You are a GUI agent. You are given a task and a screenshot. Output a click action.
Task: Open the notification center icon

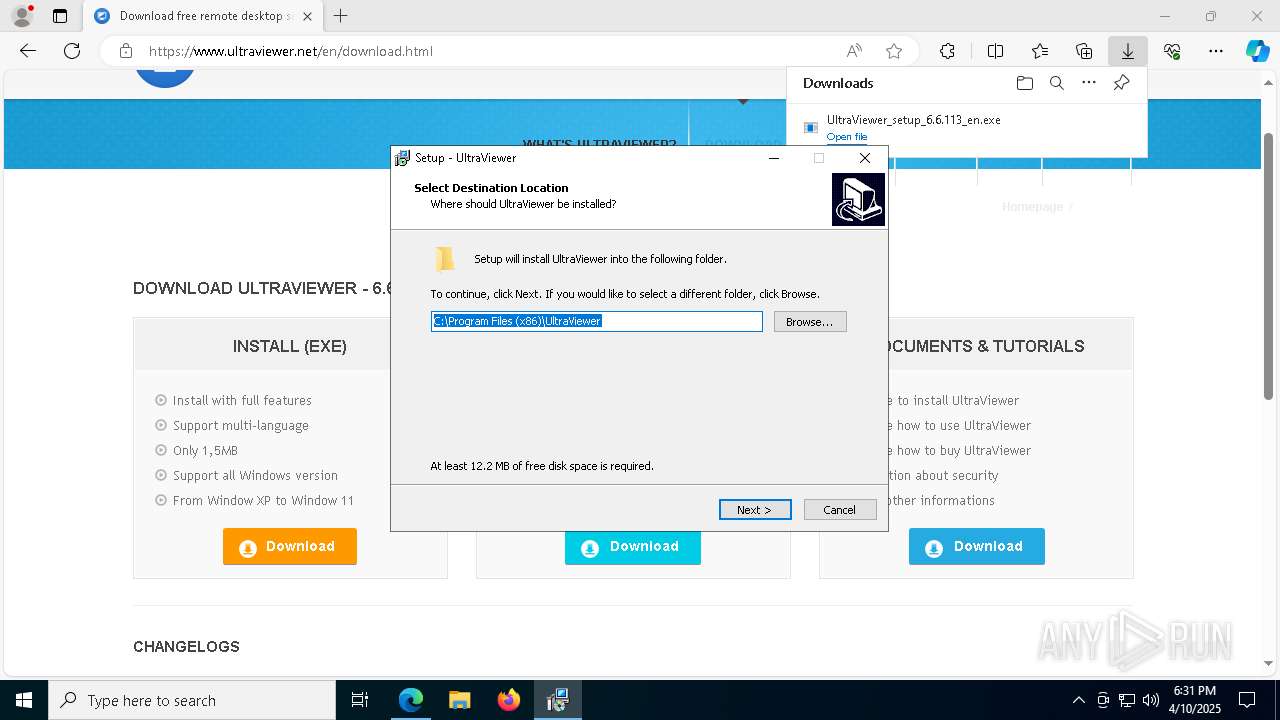pyautogui.click(x=1247, y=700)
